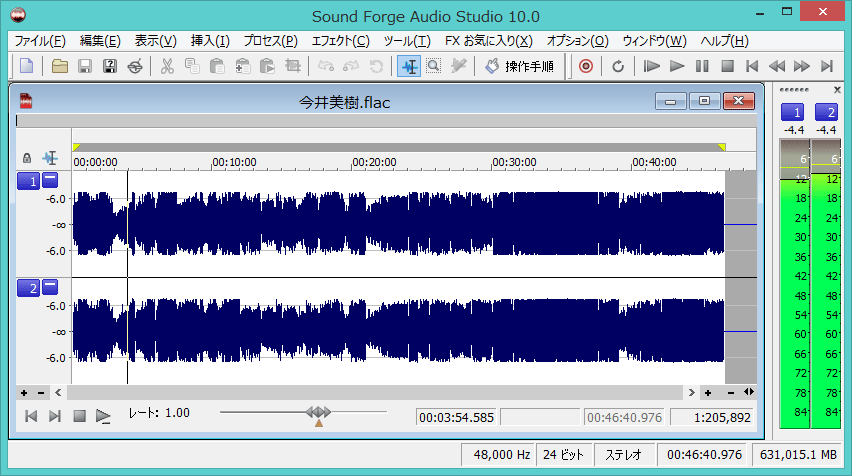Close the channel meters panel

click(x=837, y=90)
